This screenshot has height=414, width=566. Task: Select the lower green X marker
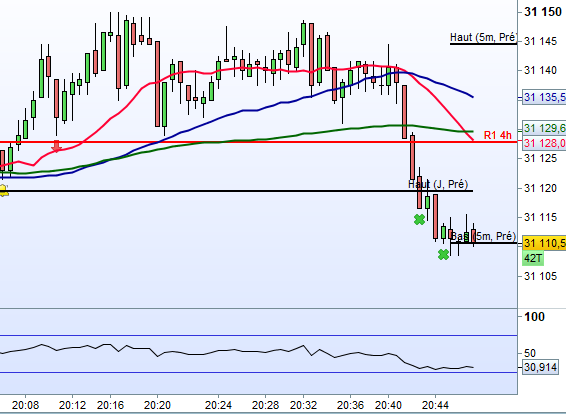[x=443, y=255]
